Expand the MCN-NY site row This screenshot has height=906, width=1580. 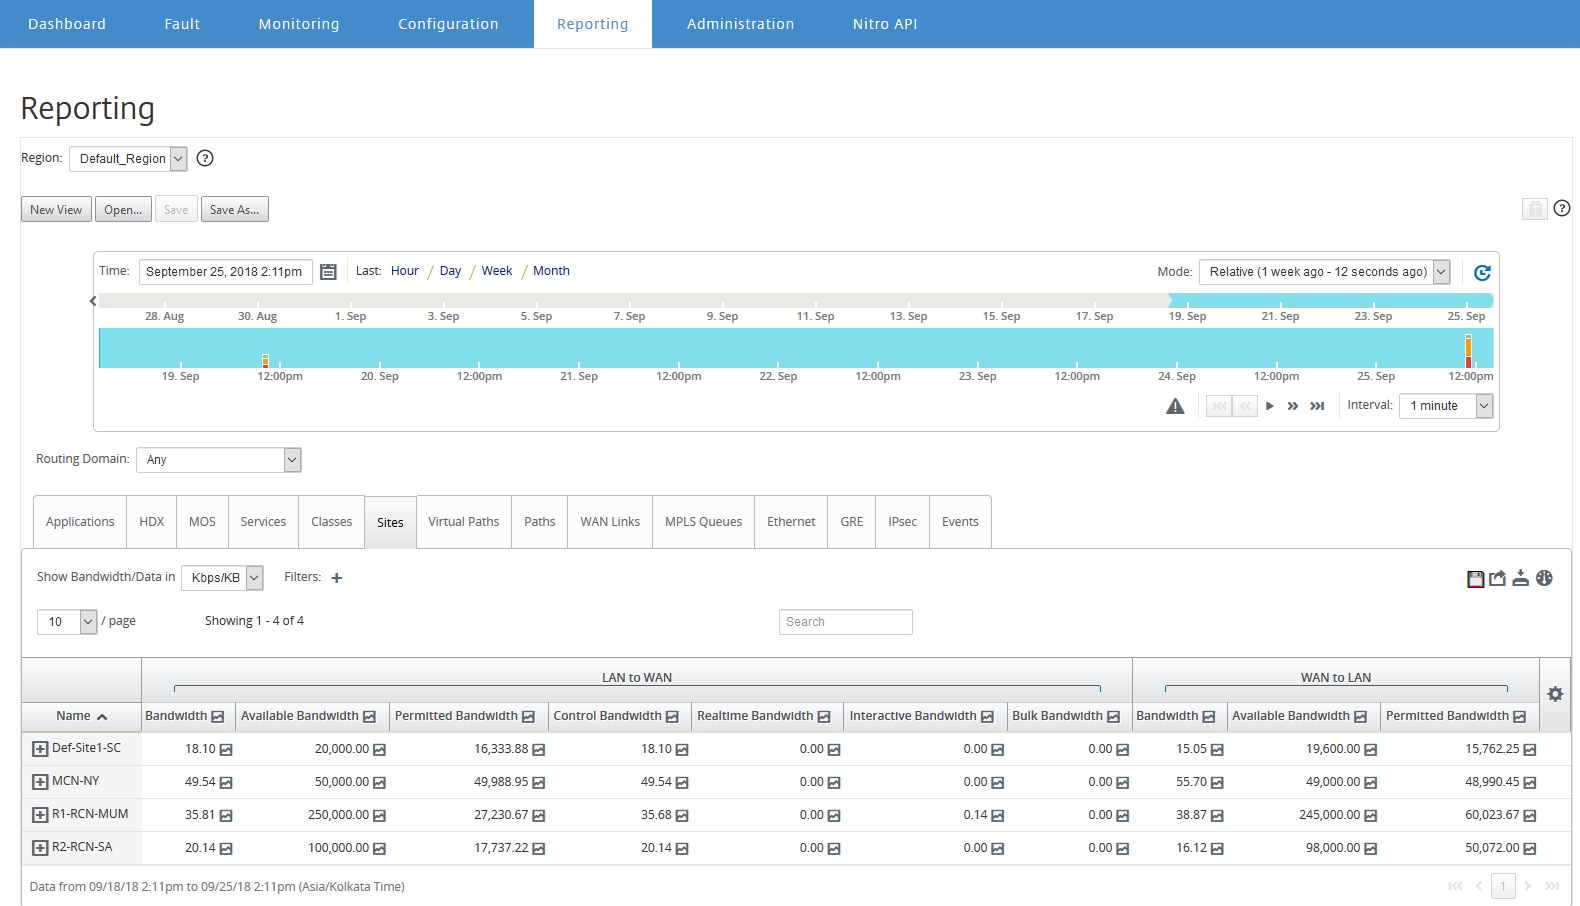40,782
